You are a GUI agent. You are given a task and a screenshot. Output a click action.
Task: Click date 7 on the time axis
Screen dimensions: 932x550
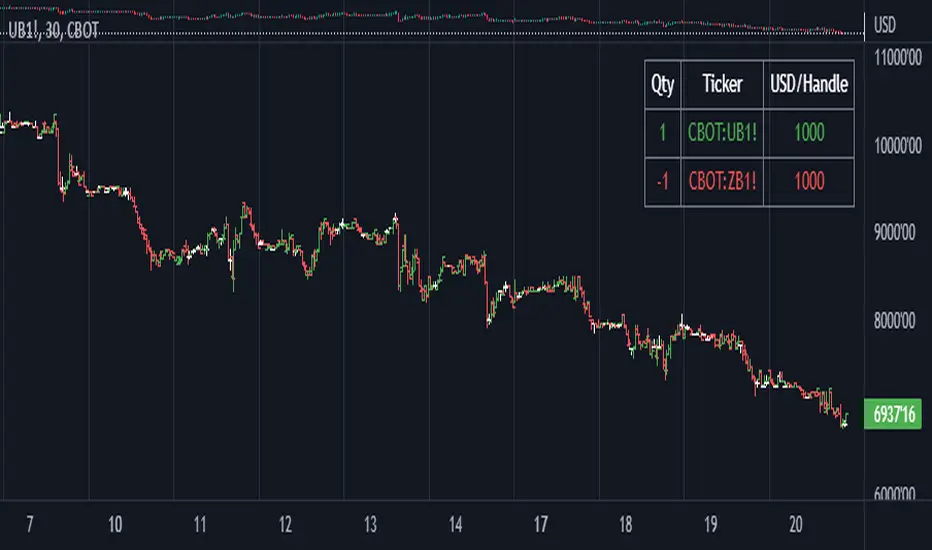(30, 526)
